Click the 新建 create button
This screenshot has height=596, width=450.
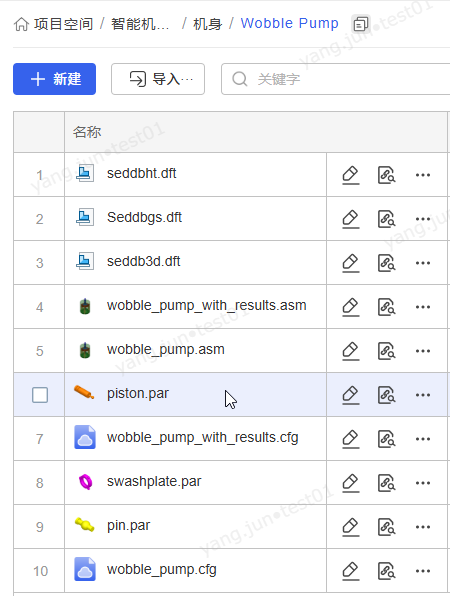[x=54, y=79]
